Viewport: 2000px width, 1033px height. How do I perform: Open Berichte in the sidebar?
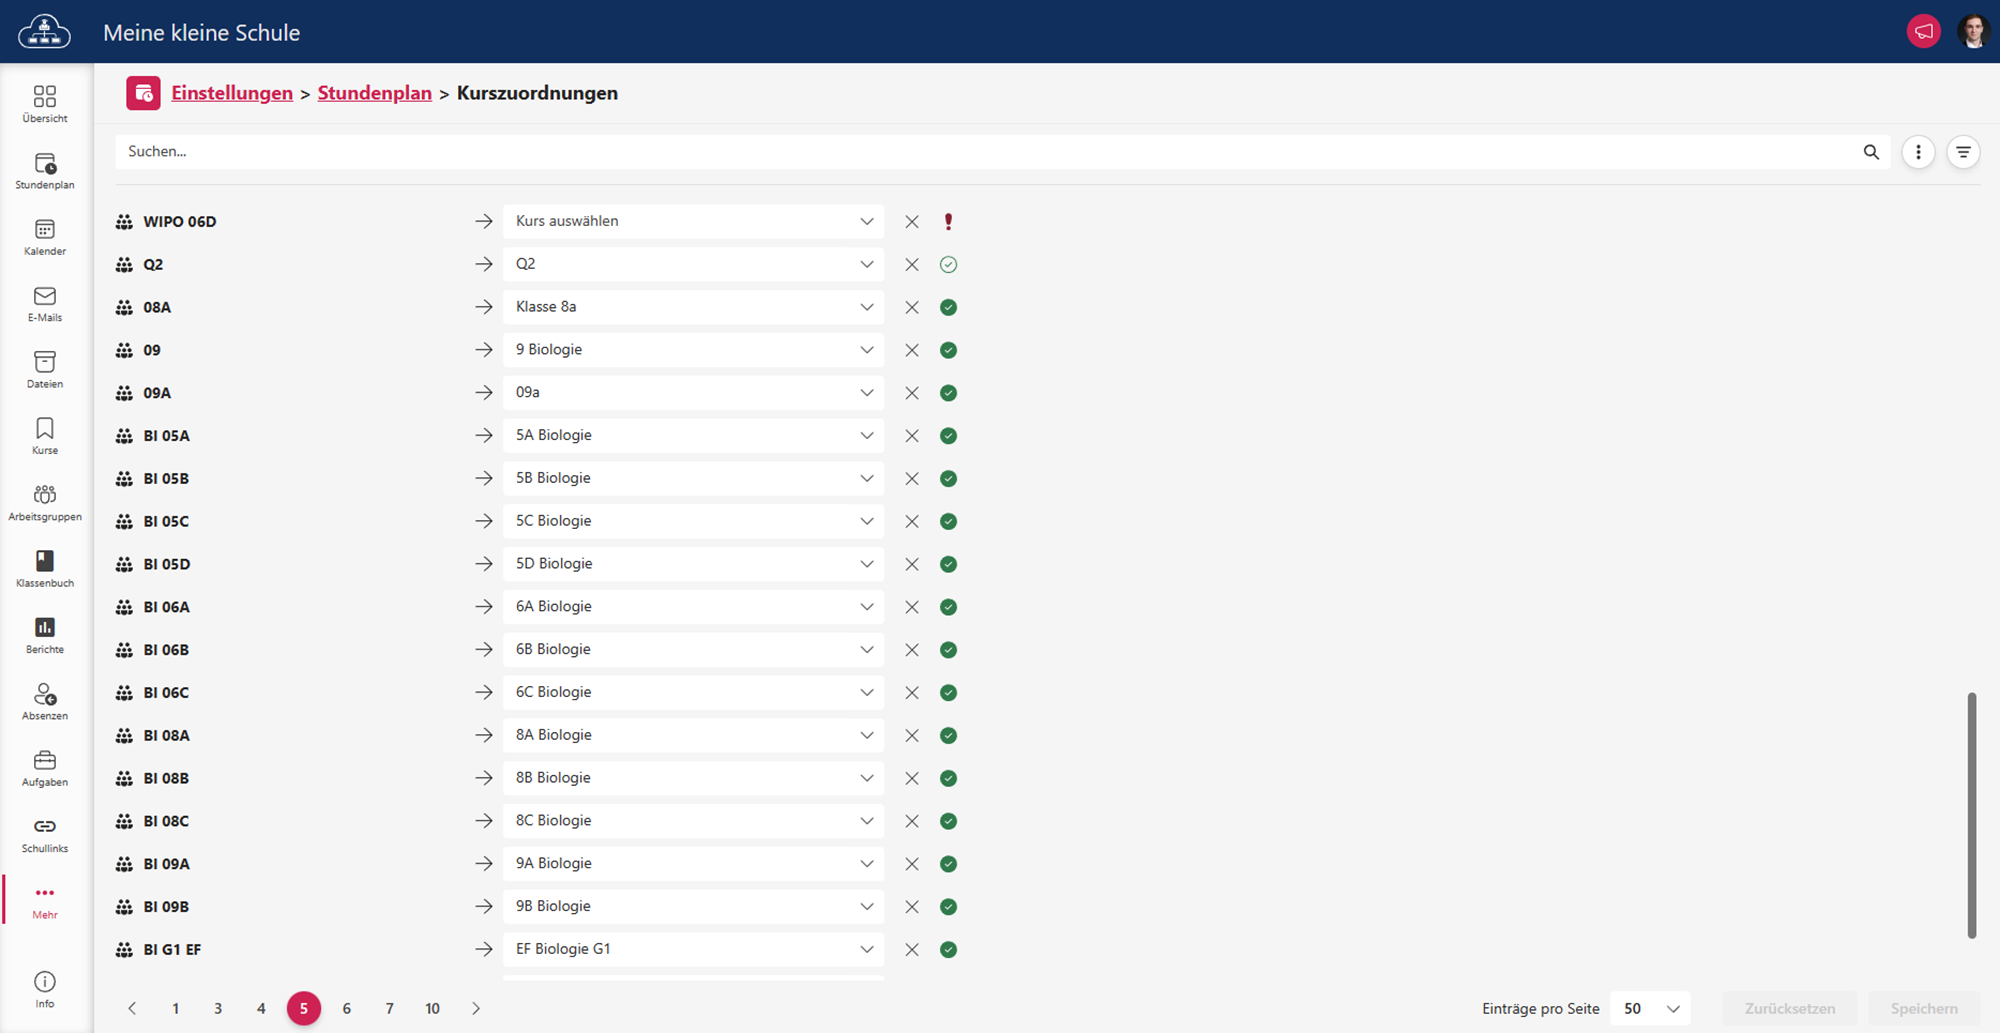point(45,635)
